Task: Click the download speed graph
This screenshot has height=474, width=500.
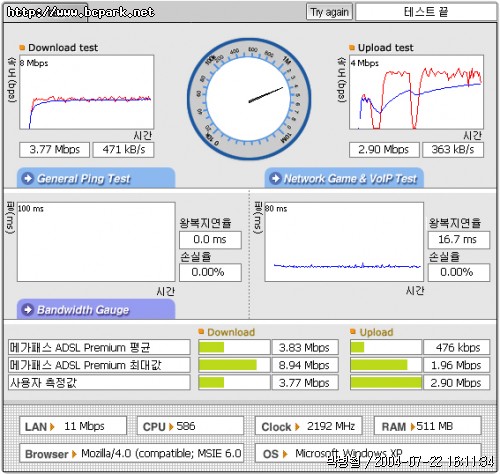Action: [87, 92]
